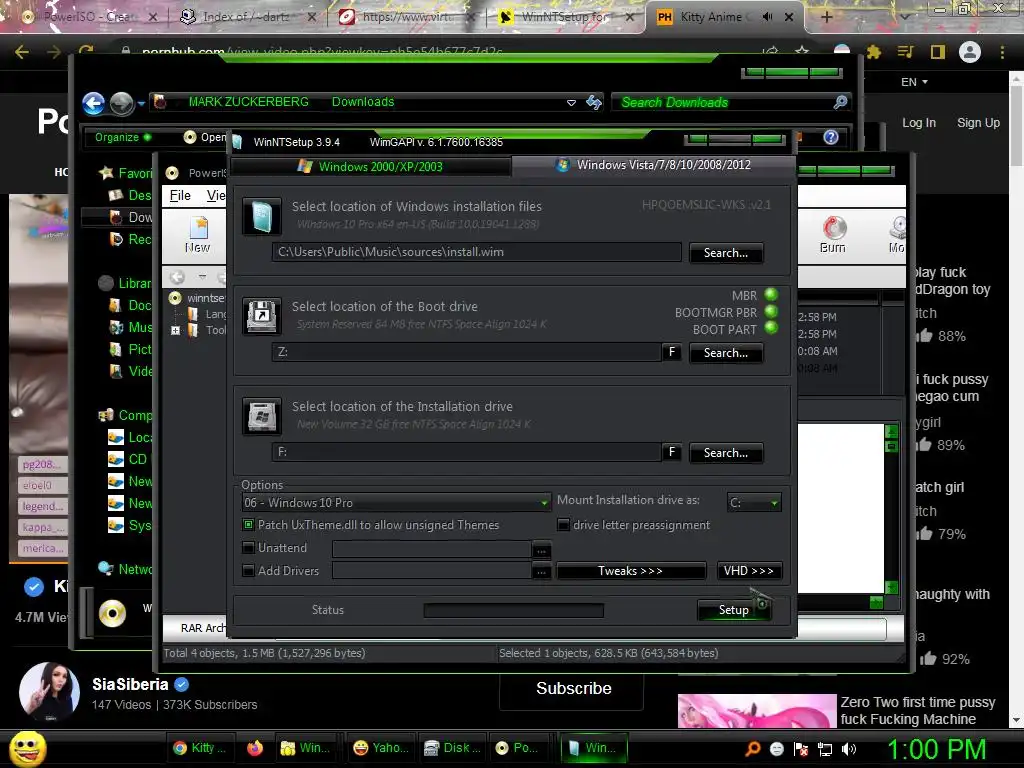The width and height of the screenshot is (1024, 768).
Task: Click Search for Boot drive
Action: [726, 353]
